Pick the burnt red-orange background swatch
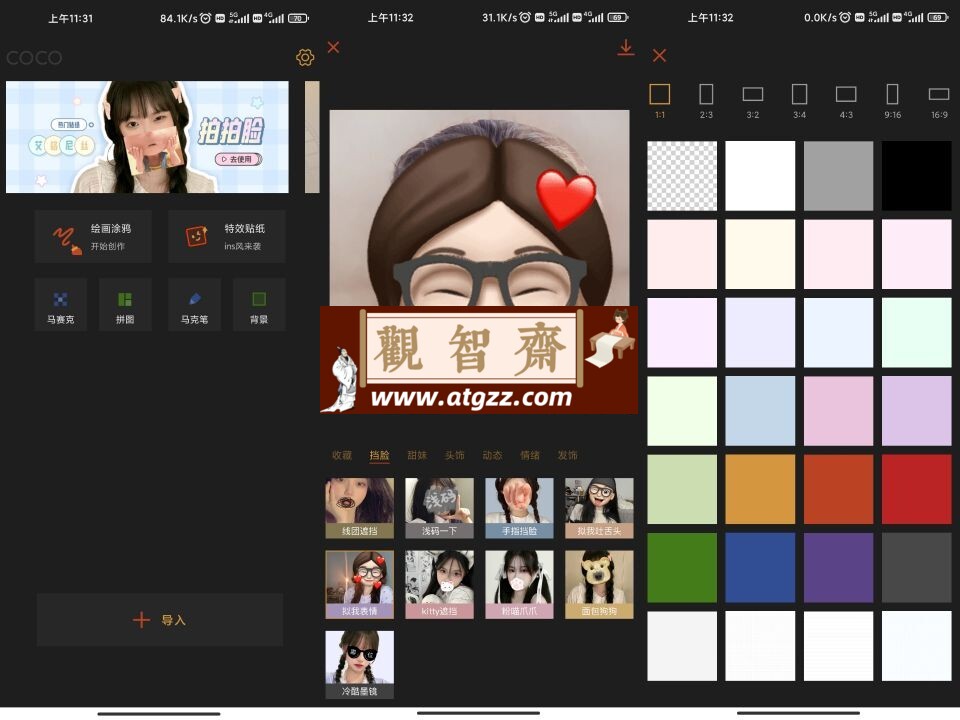The image size is (960, 720). (x=838, y=489)
